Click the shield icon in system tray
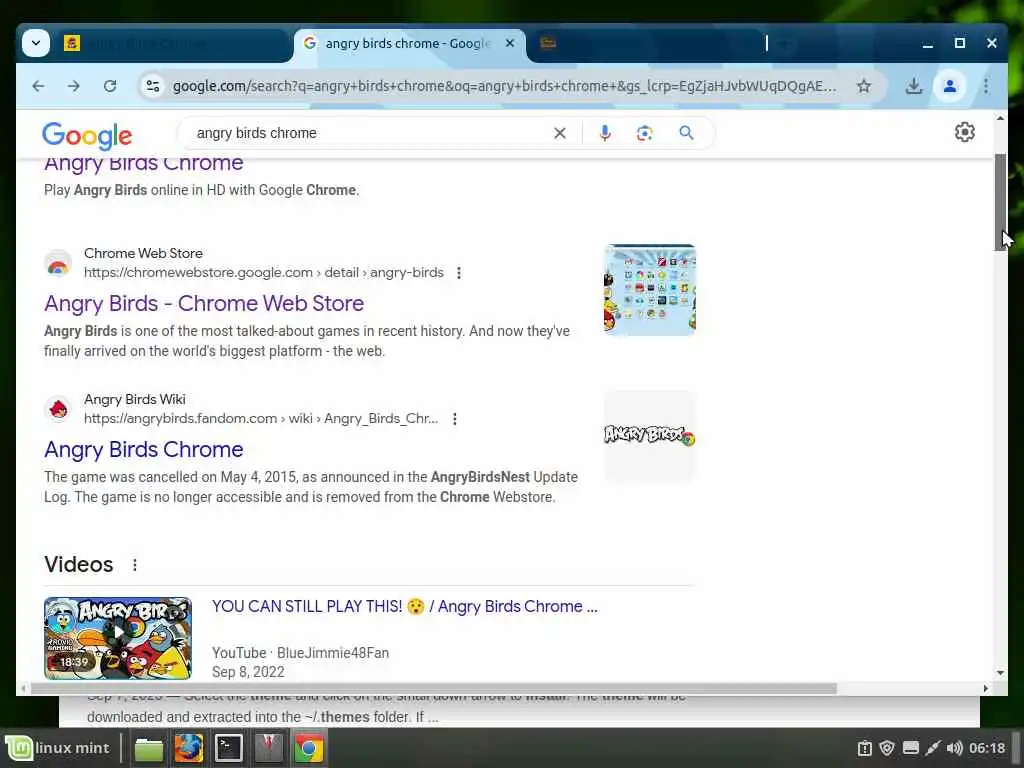Screen dimensions: 1024x768 [x=886, y=748]
